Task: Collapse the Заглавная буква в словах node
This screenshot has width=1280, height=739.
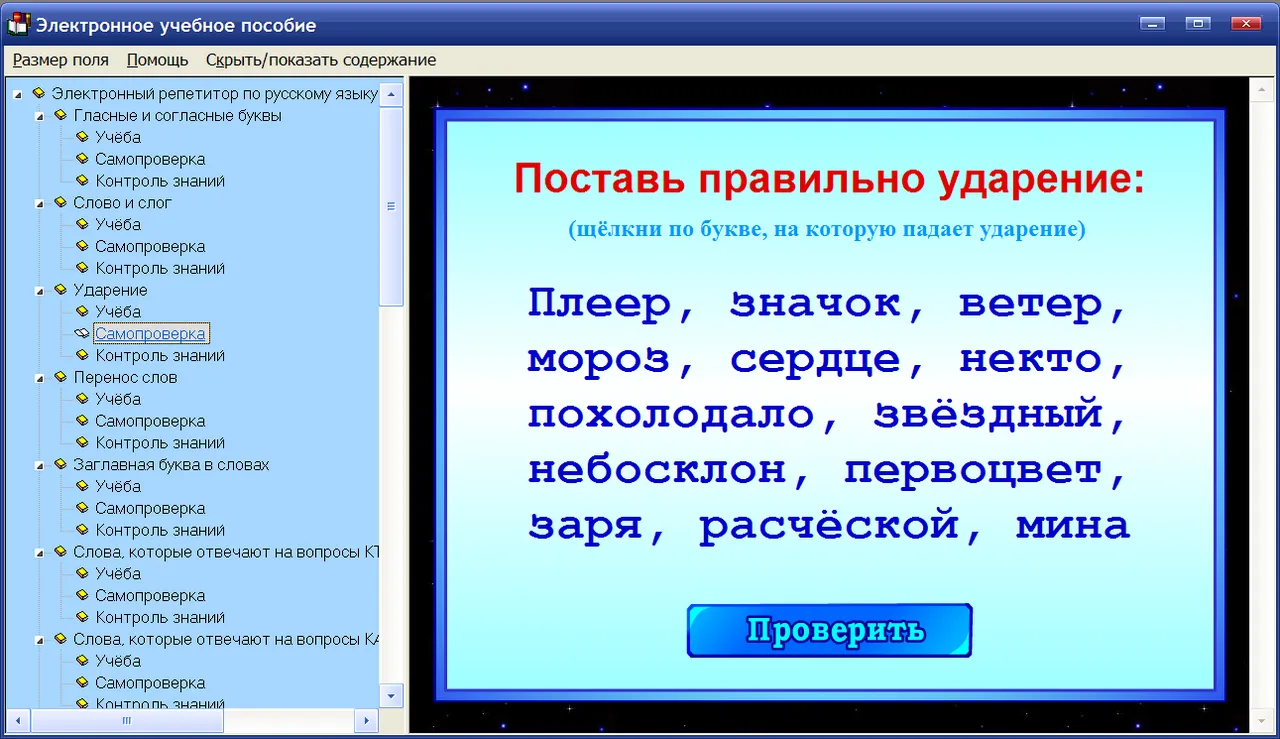Action: coord(40,466)
